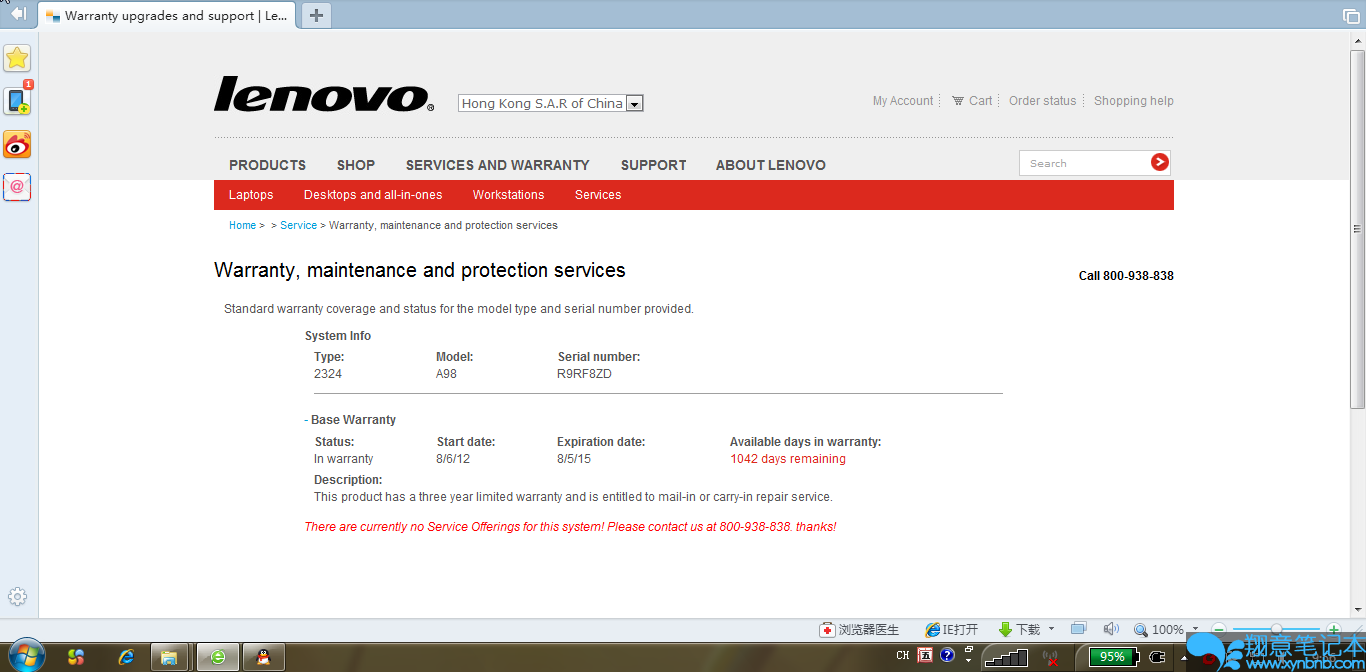The width and height of the screenshot is (1366, 672).
Task: Click 'Call 800-938-838' text
Action: pos(1126,276)
